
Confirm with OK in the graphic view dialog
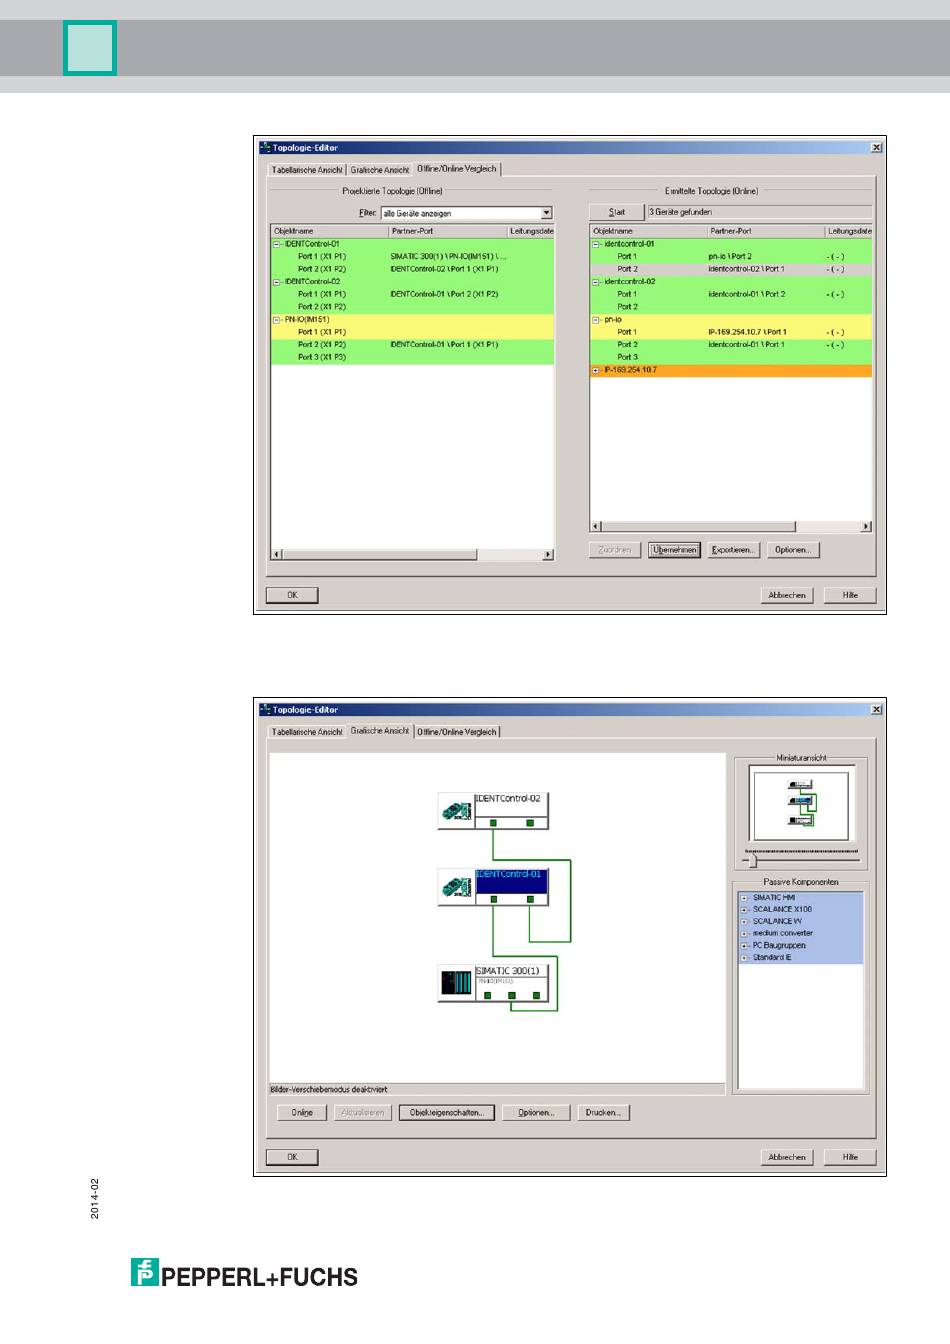(x=292, y=1157)
